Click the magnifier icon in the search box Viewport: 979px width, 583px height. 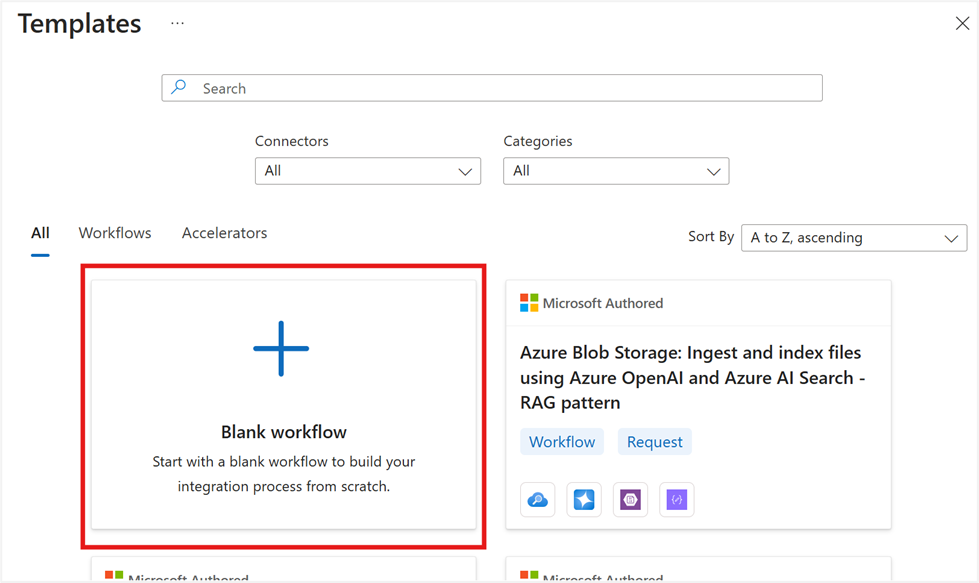179,87
